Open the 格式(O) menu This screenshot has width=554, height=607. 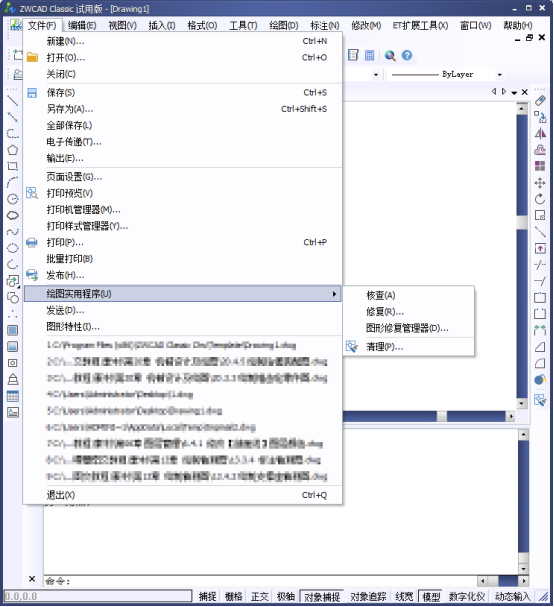pos(202,26)
